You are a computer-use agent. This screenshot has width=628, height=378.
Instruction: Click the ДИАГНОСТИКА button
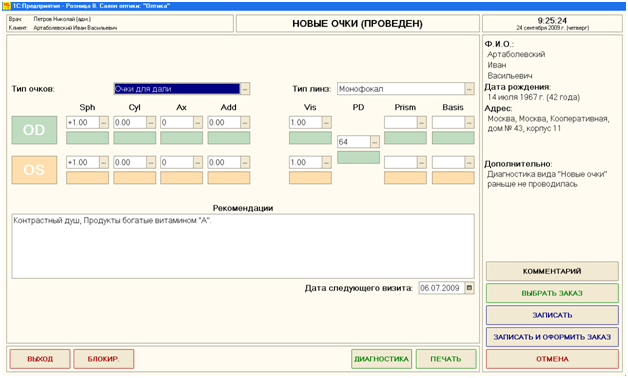(381, 359)
